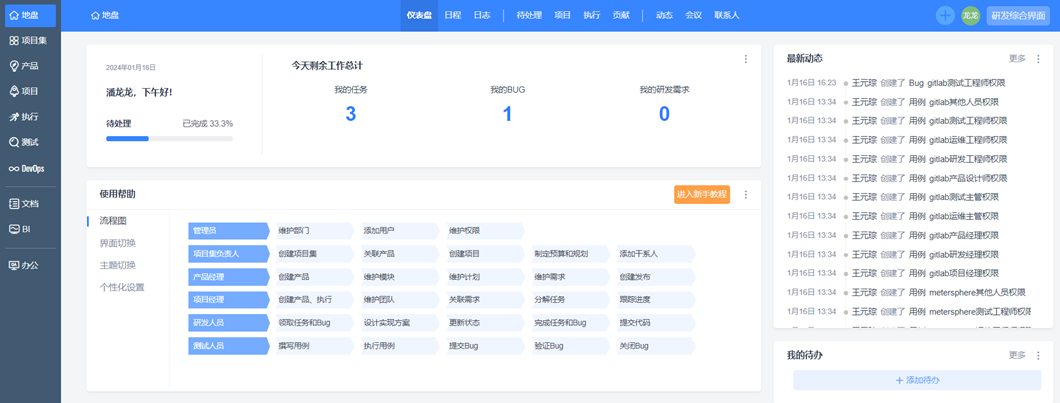Click the 维护模块 flow step
This screenshot has height=403, width=1060.
click(399, 277)
